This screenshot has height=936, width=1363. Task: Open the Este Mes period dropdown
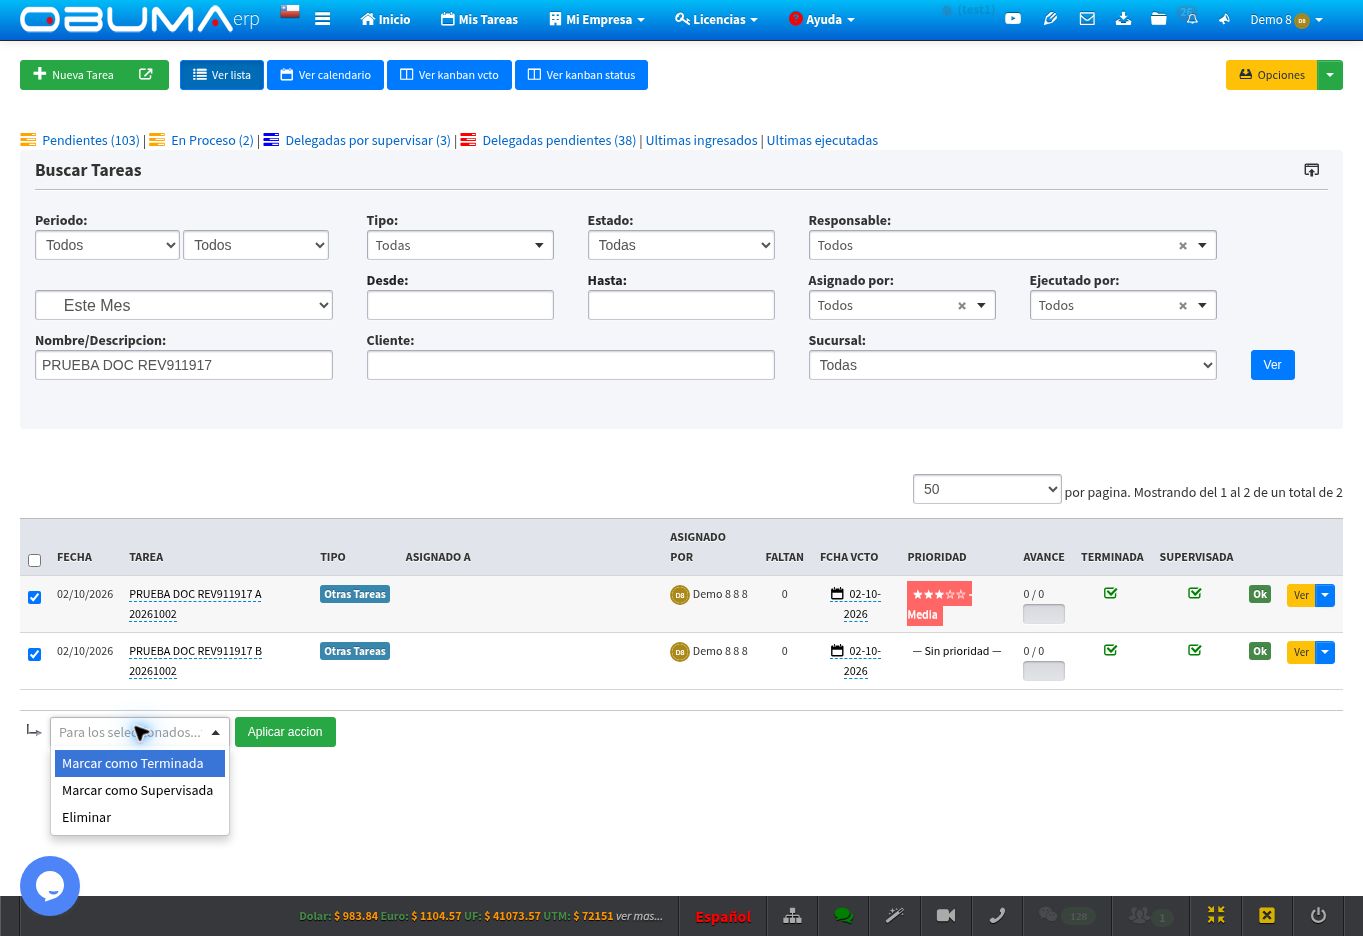pos(184,305)
